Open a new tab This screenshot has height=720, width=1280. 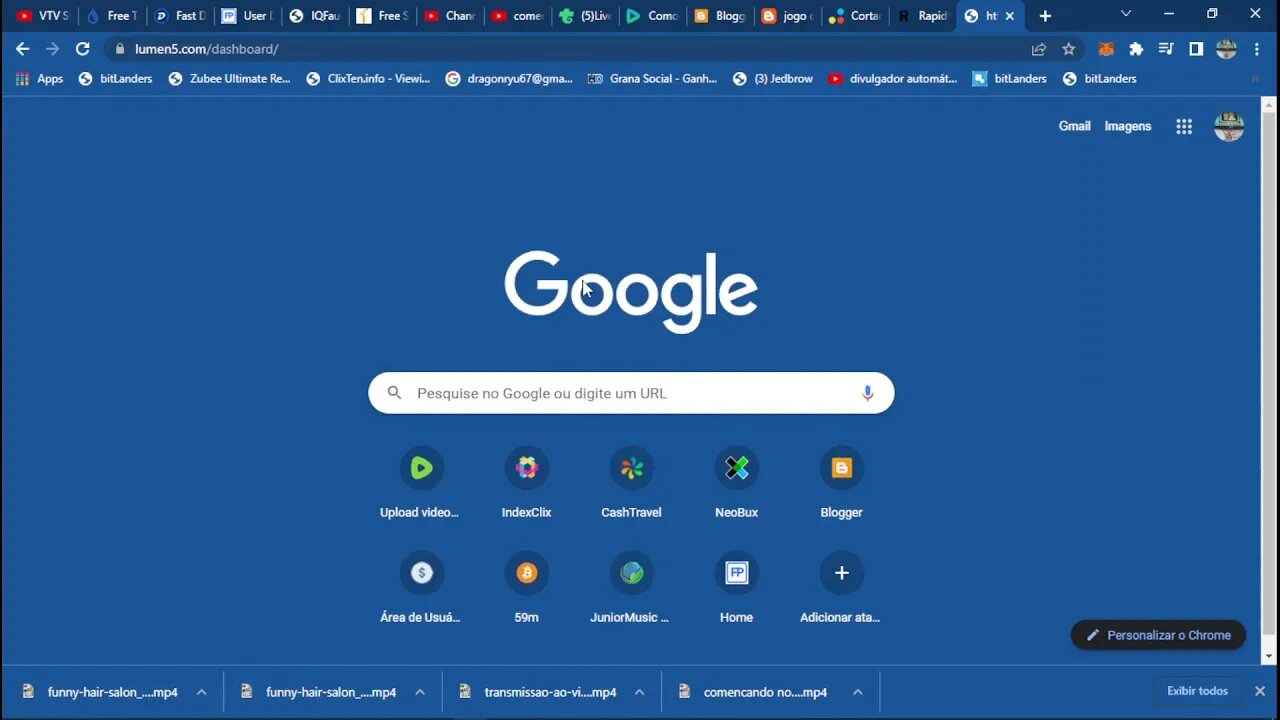(x=1045, y=16)
